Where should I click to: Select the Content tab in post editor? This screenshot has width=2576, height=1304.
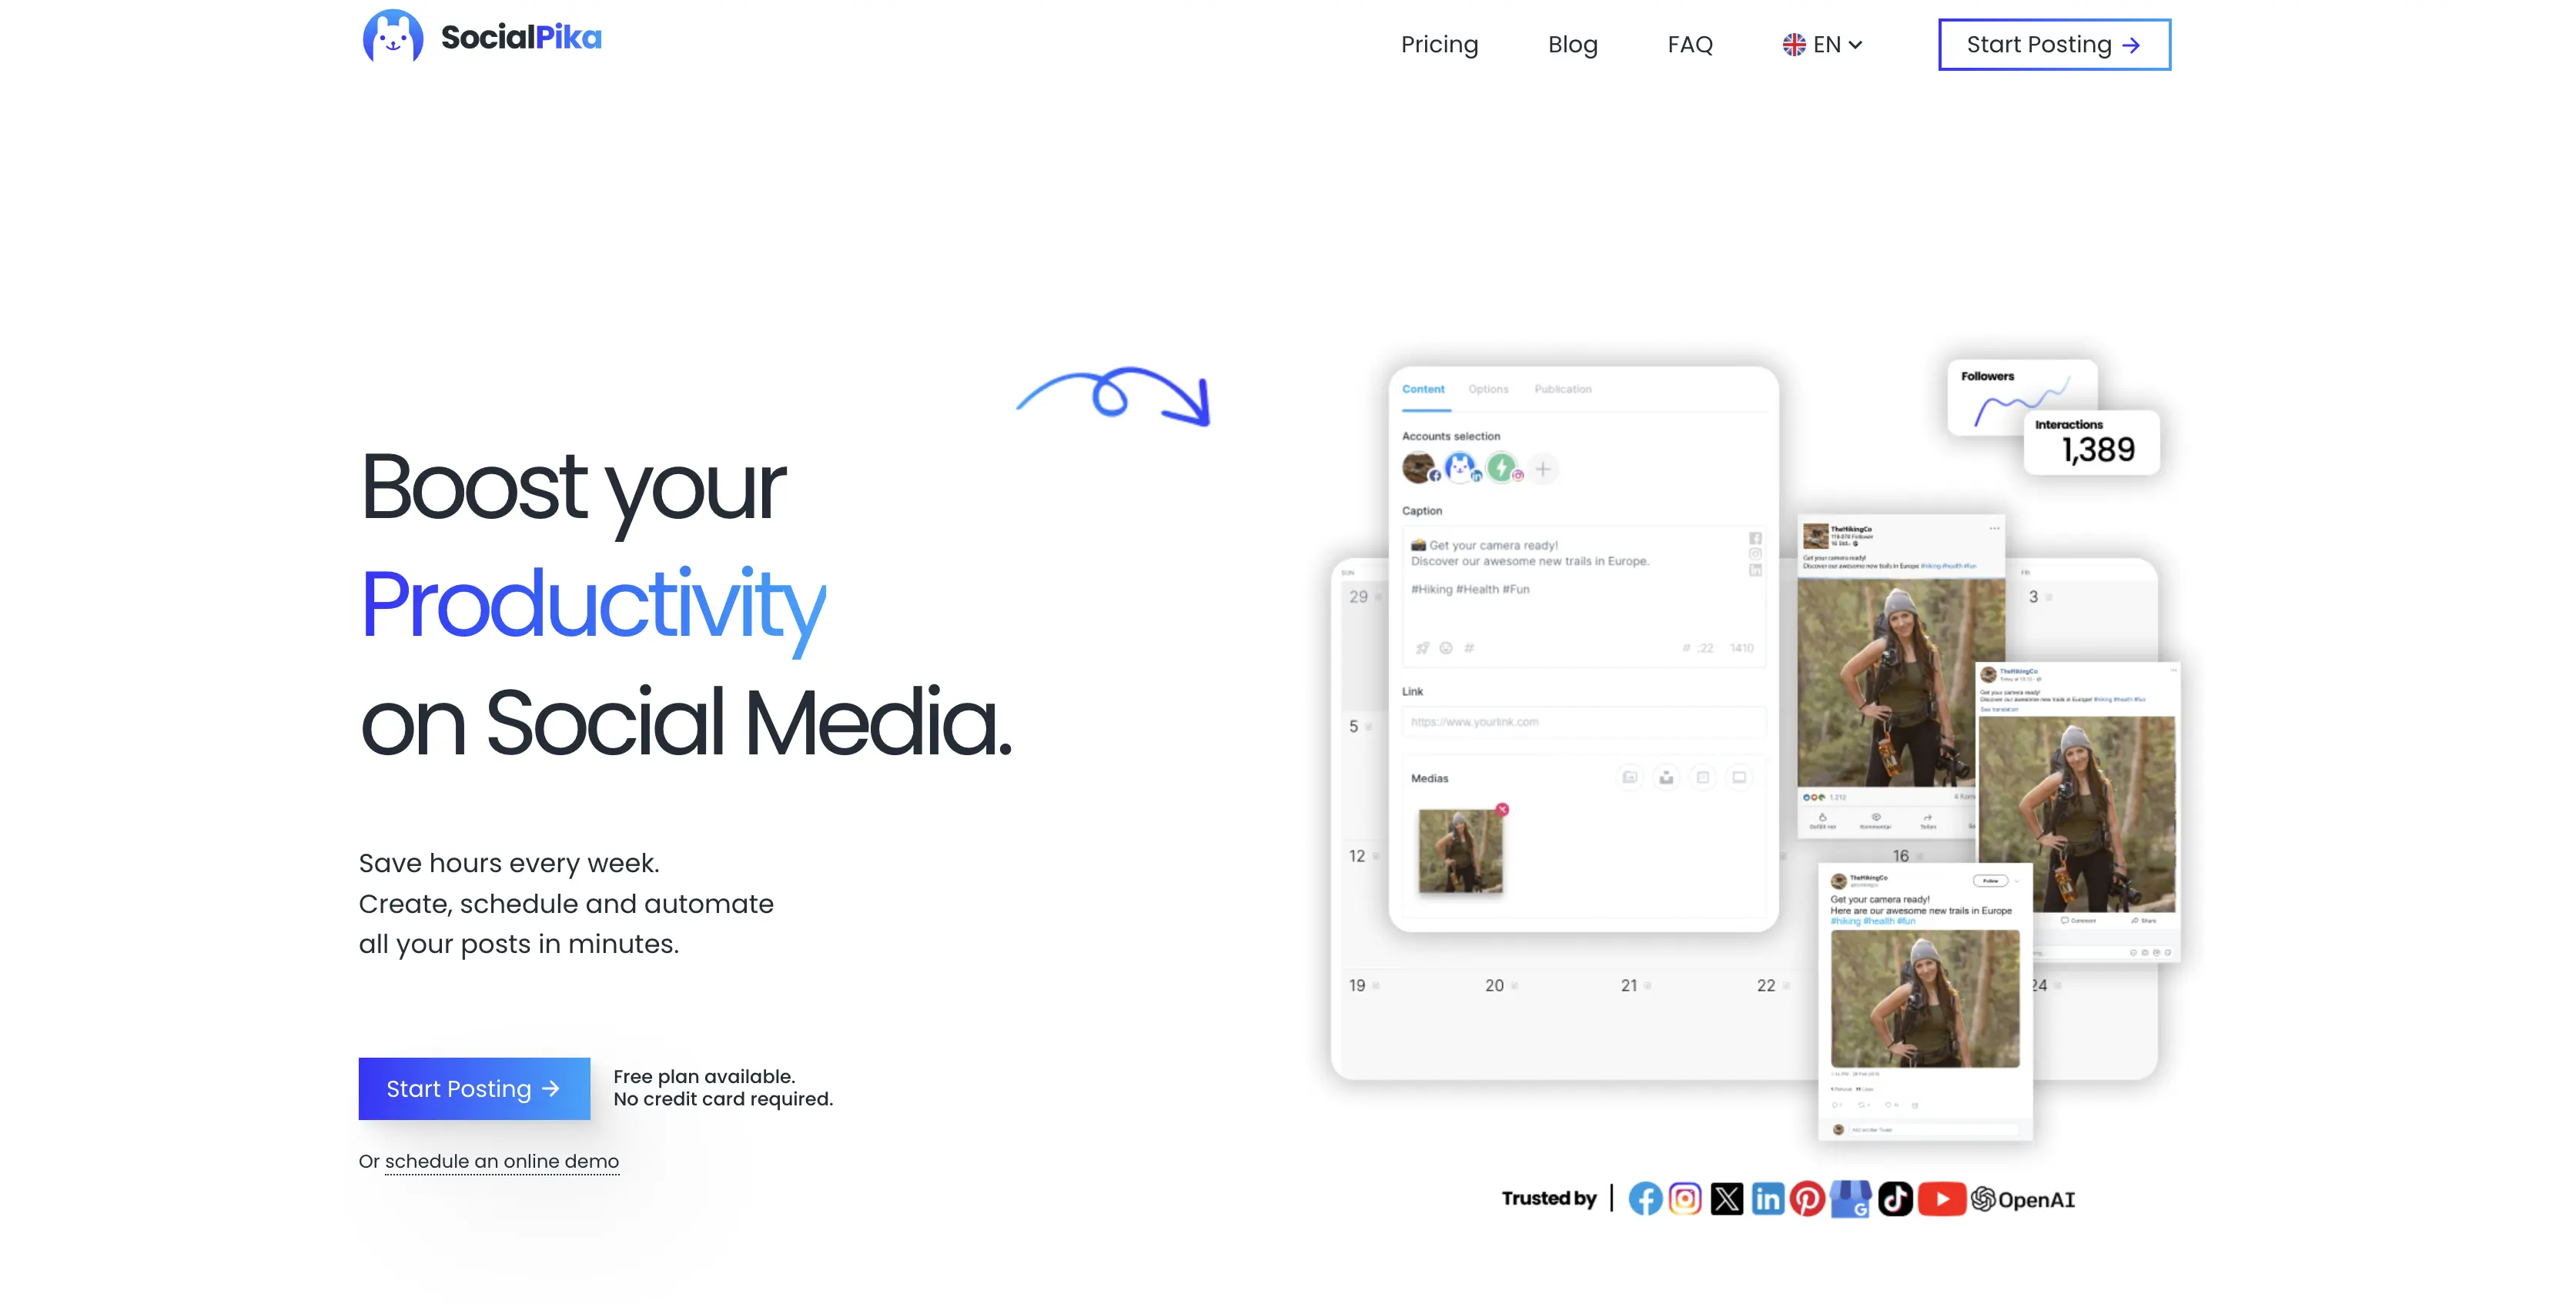coord(1423,390)
